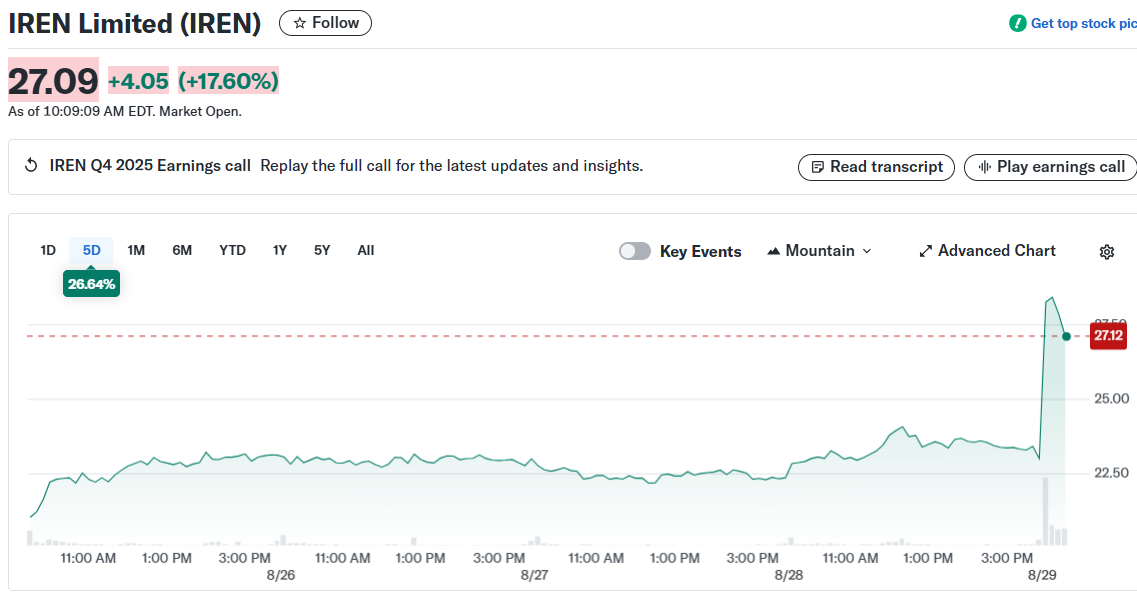Toggle the Key Events switch
Image resolution: width=1137 pixels, height=594 pixels.
[x=634, y=251]
